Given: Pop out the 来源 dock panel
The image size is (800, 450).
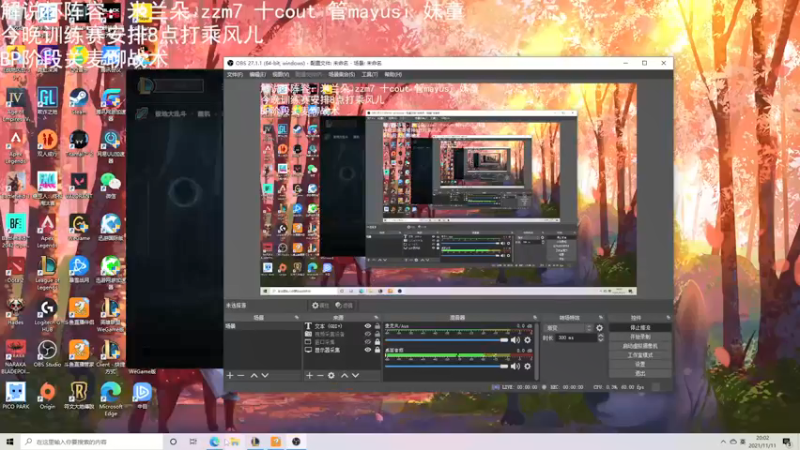Looking at the screenshot, I should pyautogui.click(x=376, y=317).
